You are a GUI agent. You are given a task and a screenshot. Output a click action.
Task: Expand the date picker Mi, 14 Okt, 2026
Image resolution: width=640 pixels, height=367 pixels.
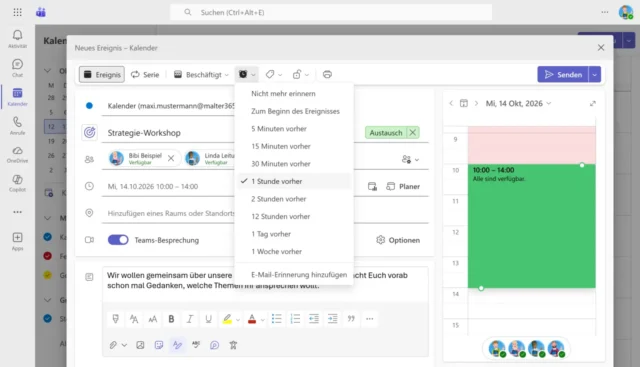coord(518,104)
